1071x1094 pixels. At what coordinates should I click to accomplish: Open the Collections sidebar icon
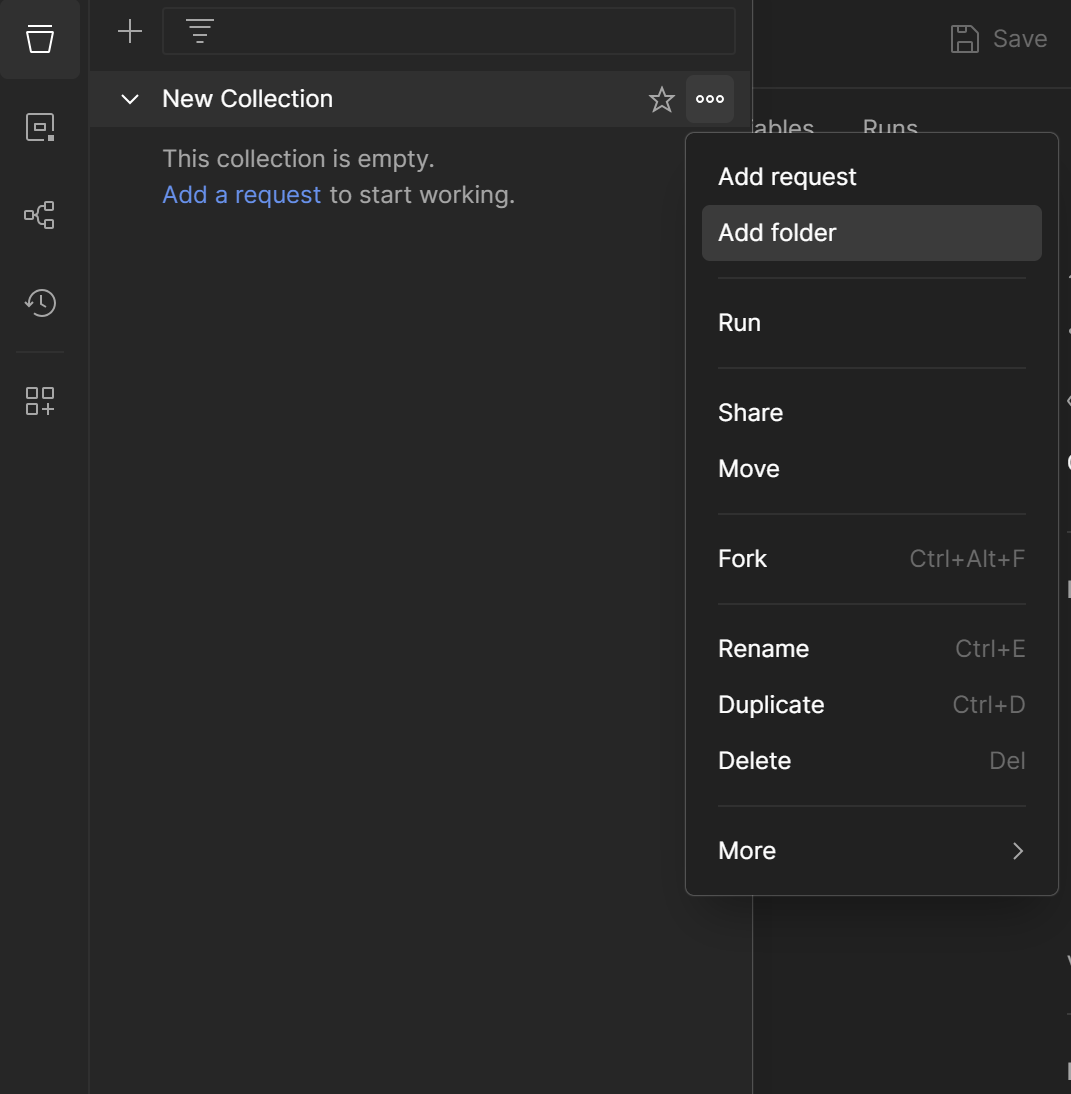coord(40,40)
